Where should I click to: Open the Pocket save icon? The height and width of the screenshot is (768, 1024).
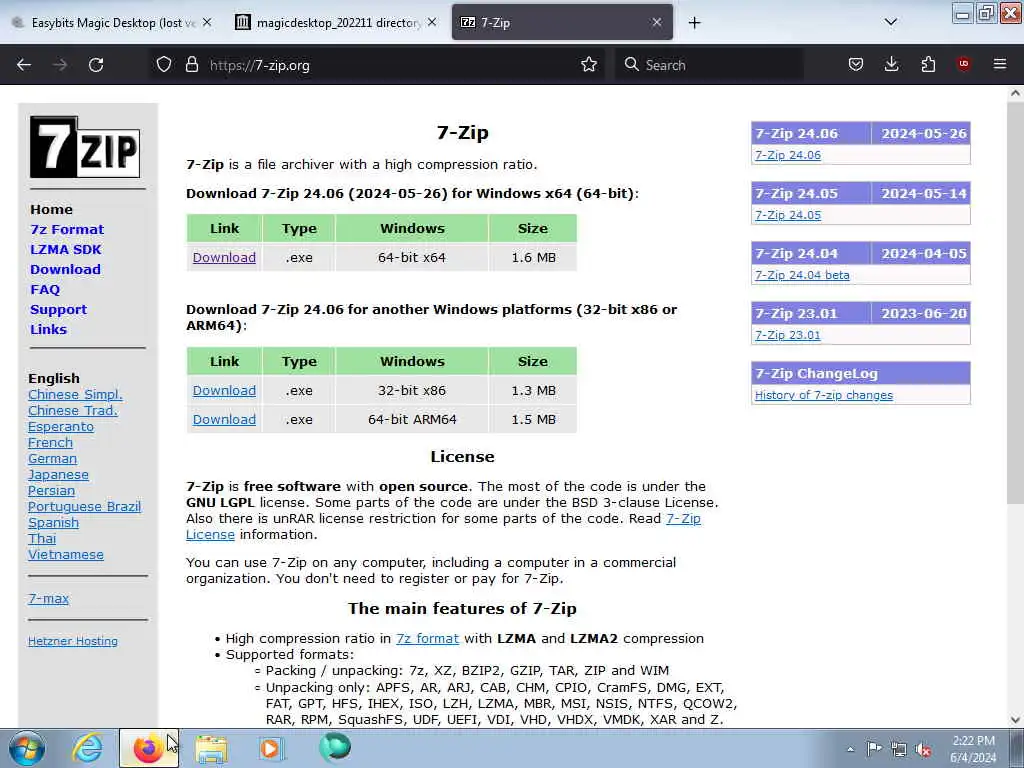coord(856,65)
